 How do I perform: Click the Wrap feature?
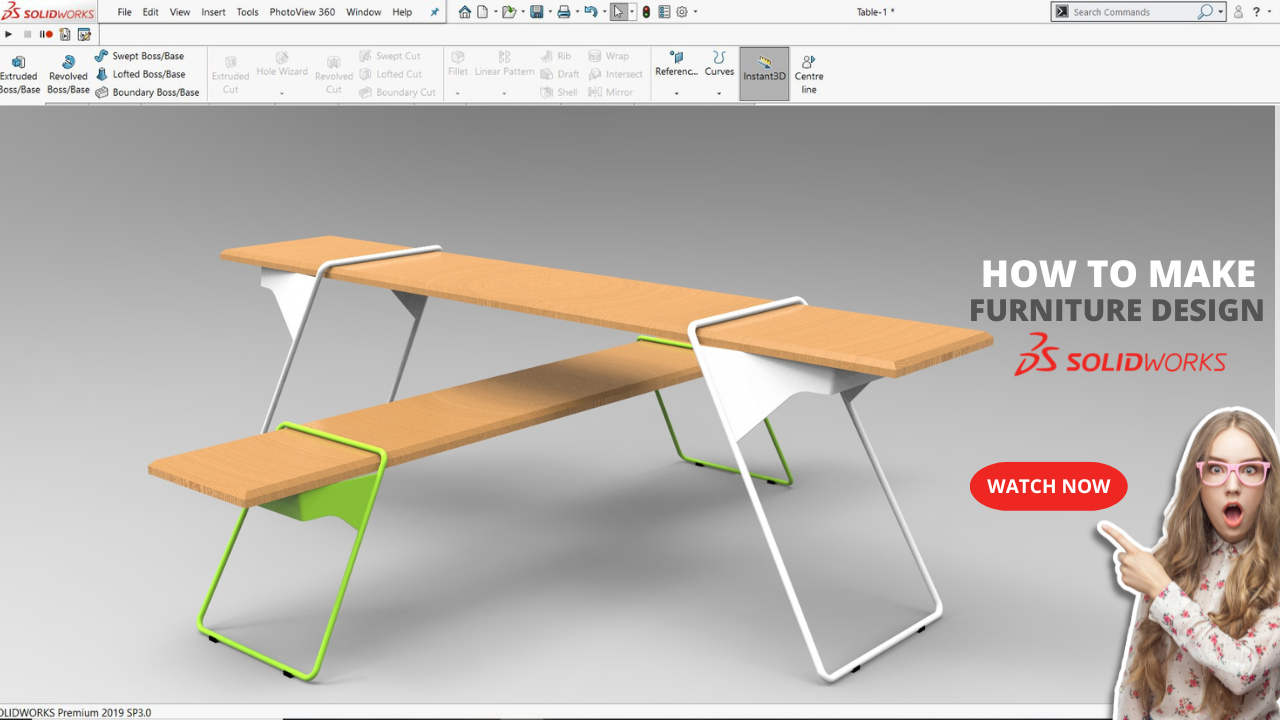click(x=609, y=56)
